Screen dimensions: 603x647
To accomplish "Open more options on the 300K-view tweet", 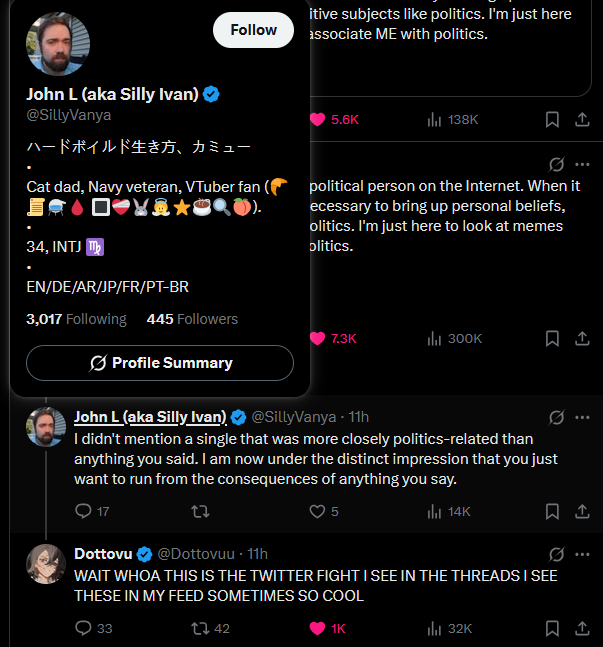I will (582, 164).
